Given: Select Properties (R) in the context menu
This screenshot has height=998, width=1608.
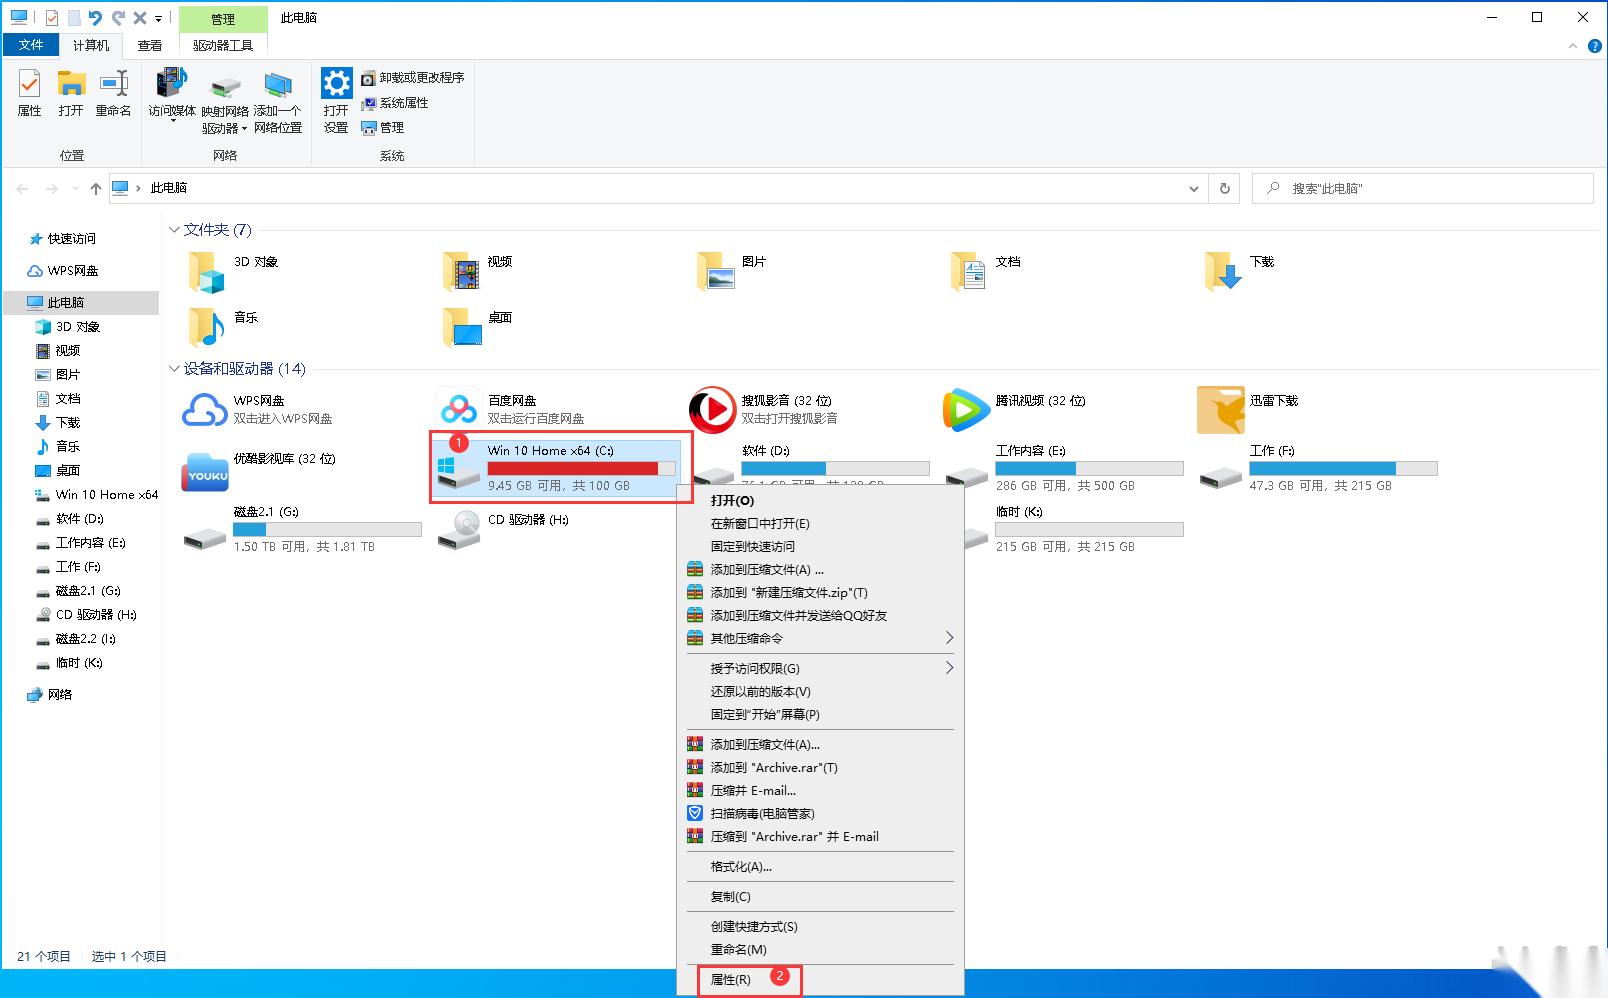Looking at the screenshot, I should coord(731,979).
